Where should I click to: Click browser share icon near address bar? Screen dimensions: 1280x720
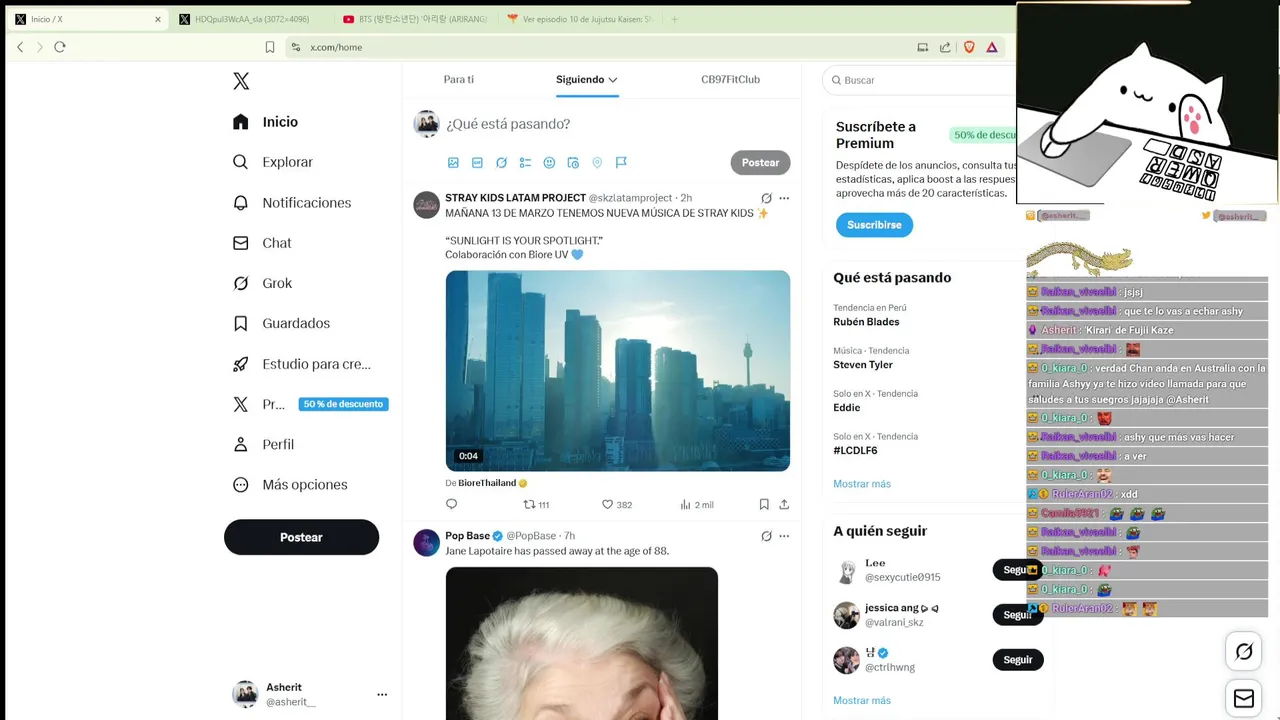coord(945,47)
